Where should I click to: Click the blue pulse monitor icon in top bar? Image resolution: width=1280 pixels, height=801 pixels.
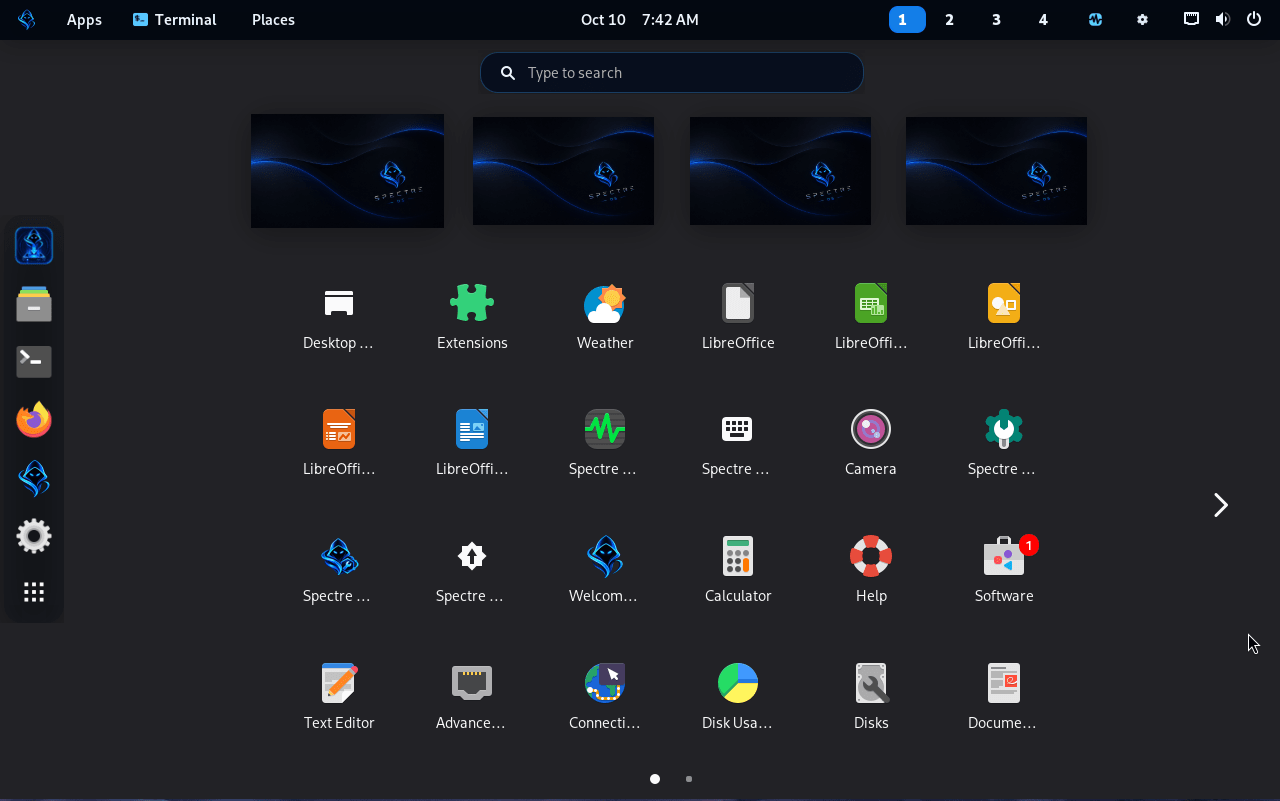1095,20
